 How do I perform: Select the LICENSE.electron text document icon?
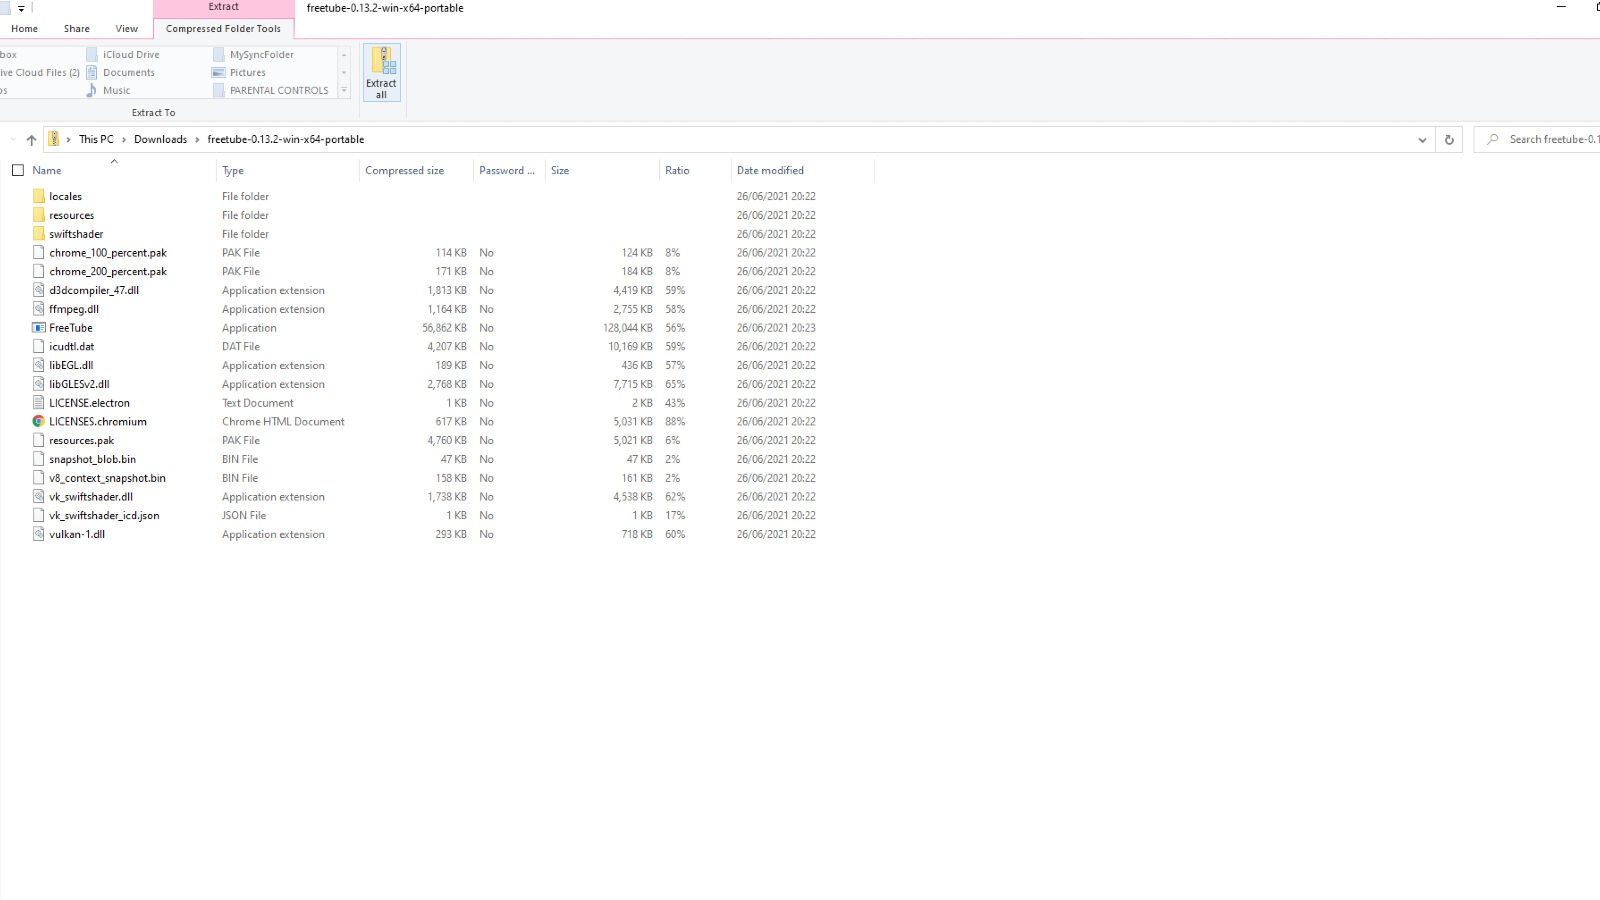(39, 403)
